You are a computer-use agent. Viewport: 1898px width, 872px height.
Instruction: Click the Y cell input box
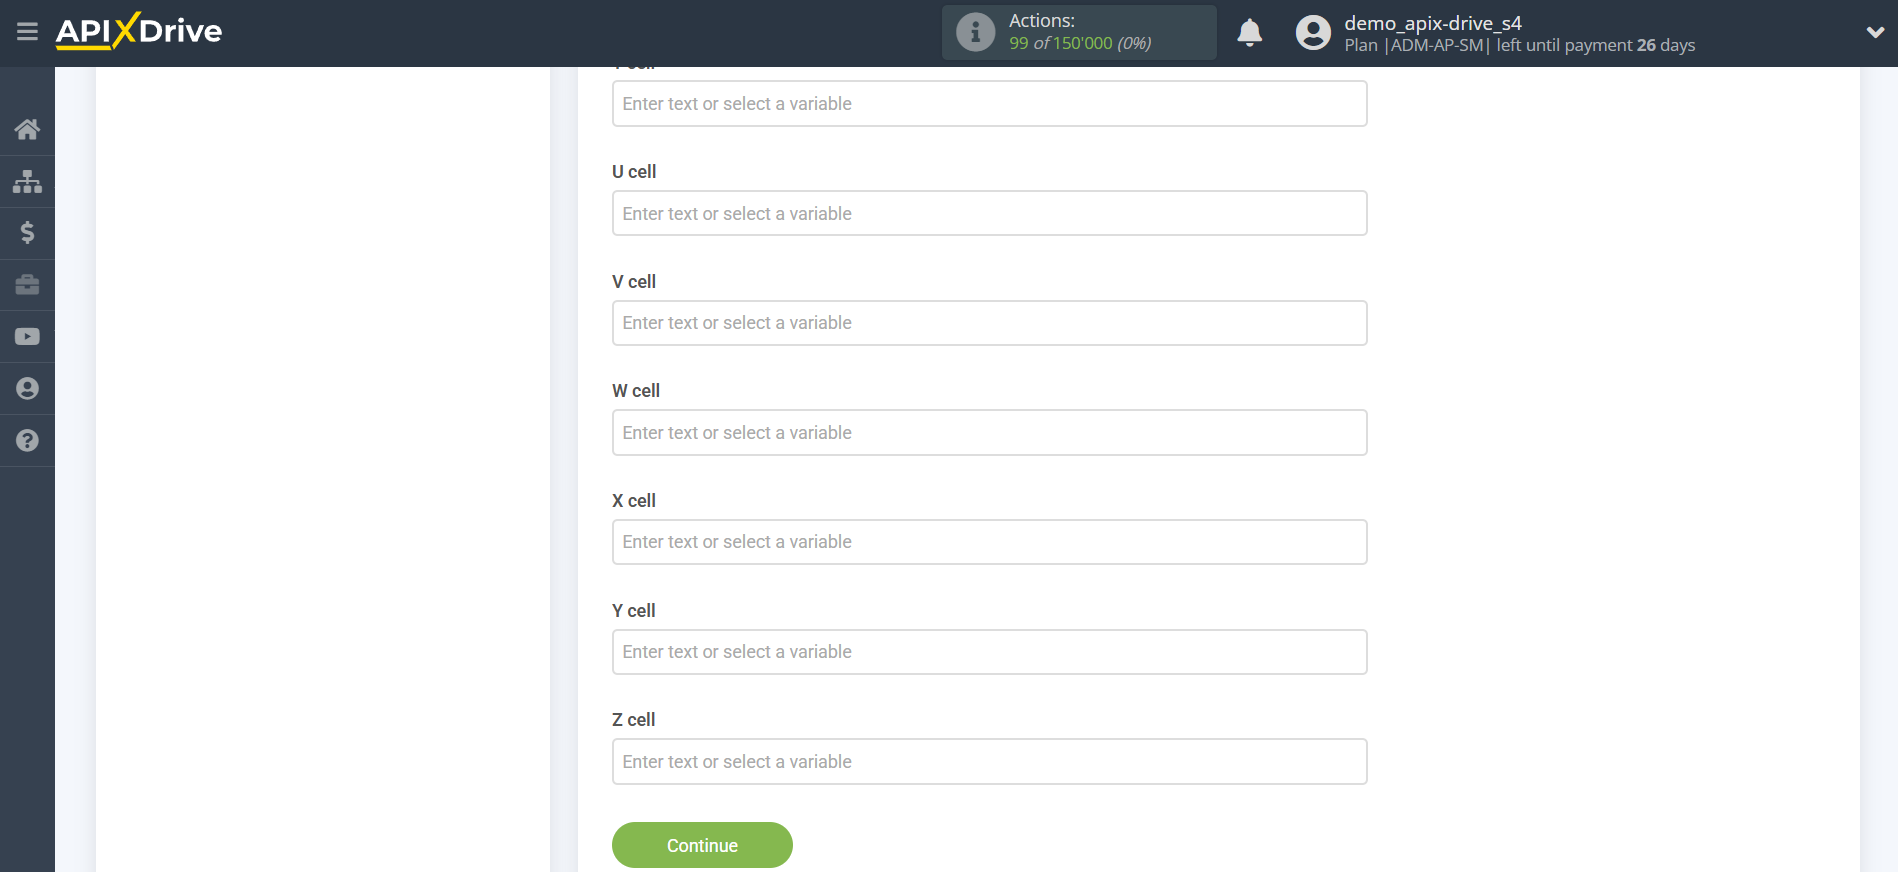[x=989, y=651]
